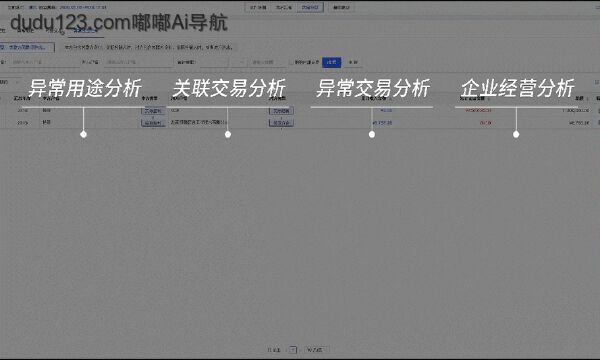Open the underlined active tab below the watermark
Viewport: 600px width, 360px height.
[86, 31]
